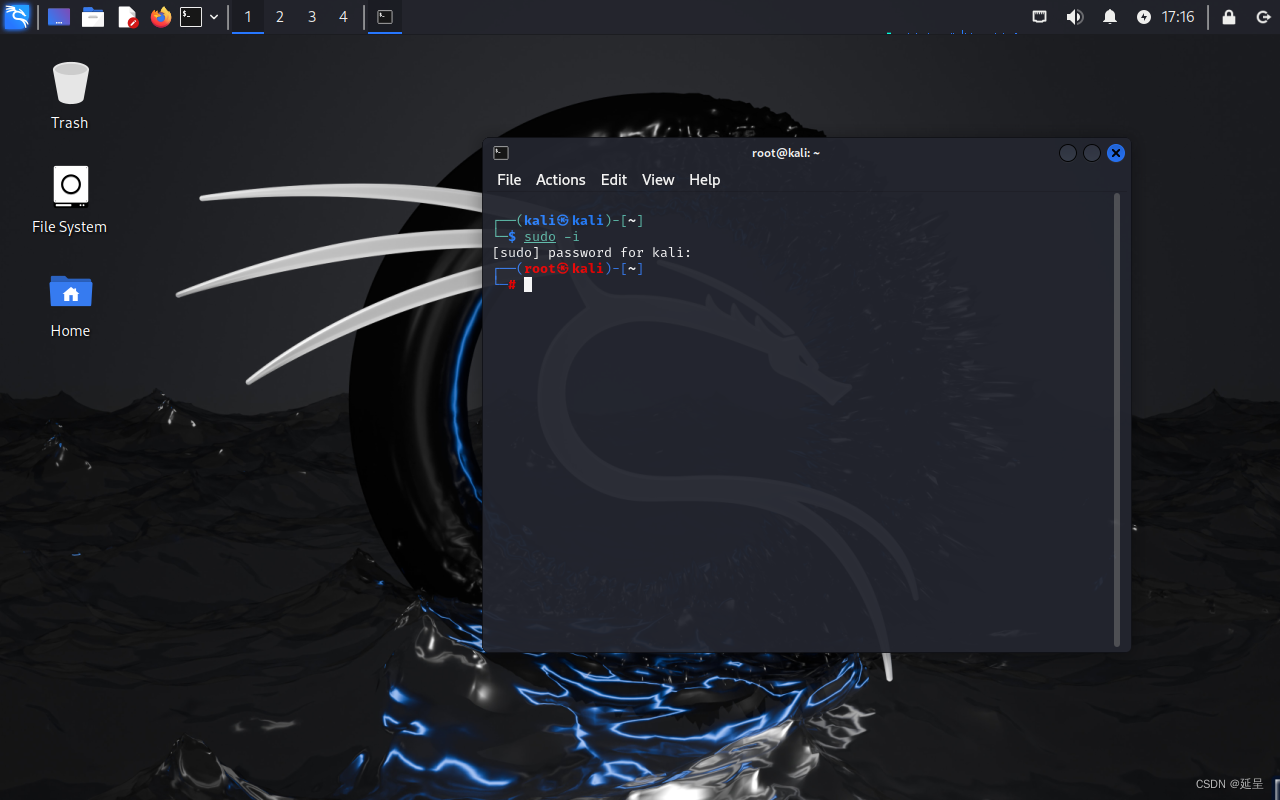Screen dimensions: 1280x800
Task: Select the File System desktop icon
Action: [70, 200]
